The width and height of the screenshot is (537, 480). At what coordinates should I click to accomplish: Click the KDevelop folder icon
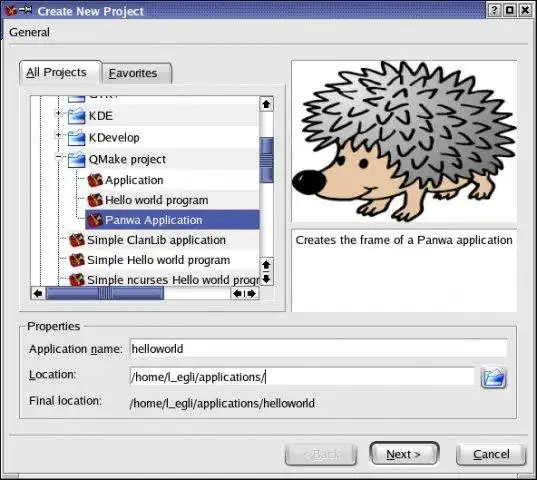click(76, 138)
